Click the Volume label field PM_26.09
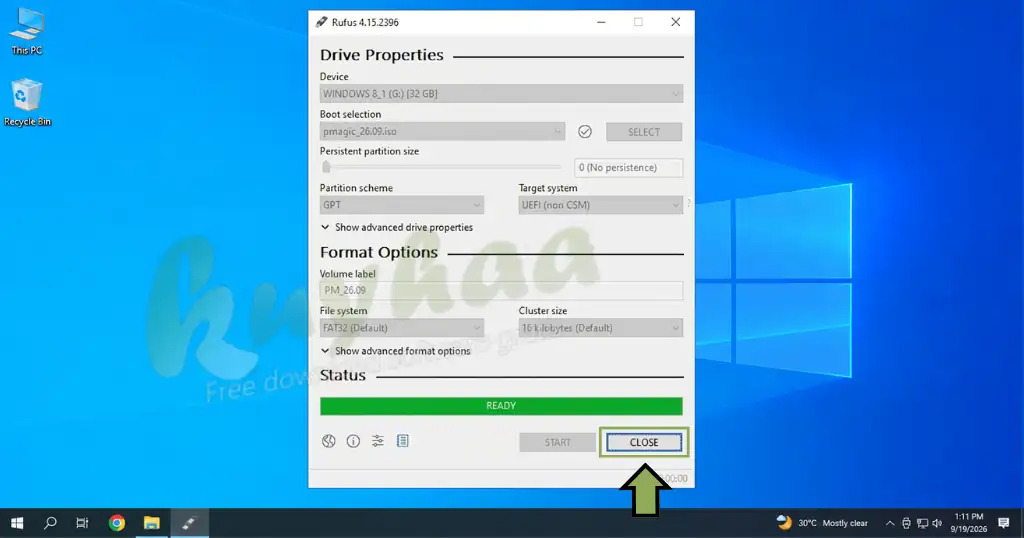Image resolution: width=1024 pixels, height=538 pixels. [x=501, y=291]
